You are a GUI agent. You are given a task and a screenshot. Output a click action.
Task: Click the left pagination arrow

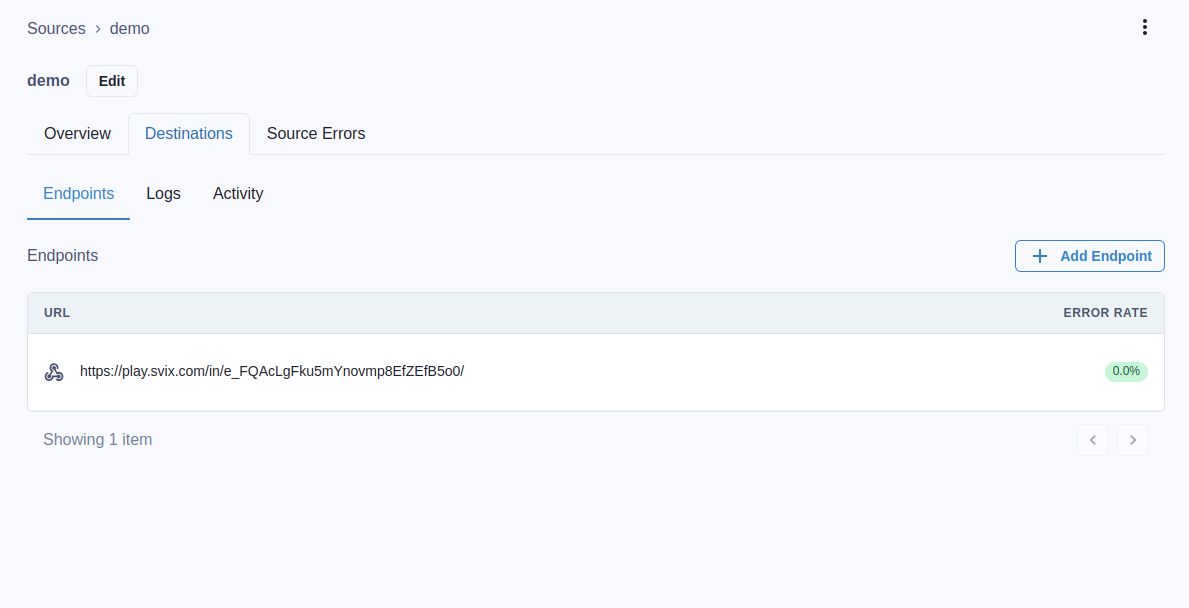click(1093, 440)
